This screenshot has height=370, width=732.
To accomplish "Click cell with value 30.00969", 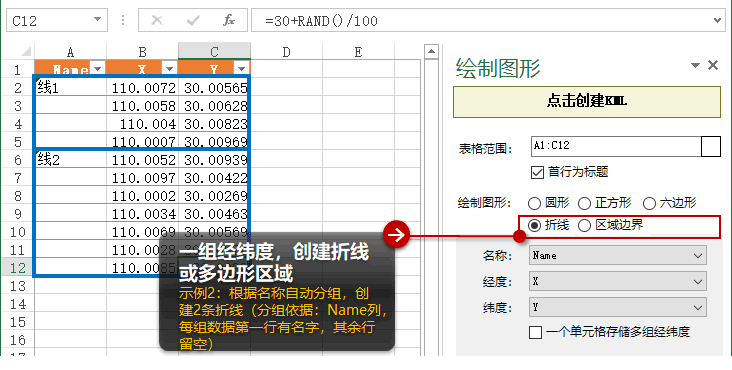I will [214, 141].
